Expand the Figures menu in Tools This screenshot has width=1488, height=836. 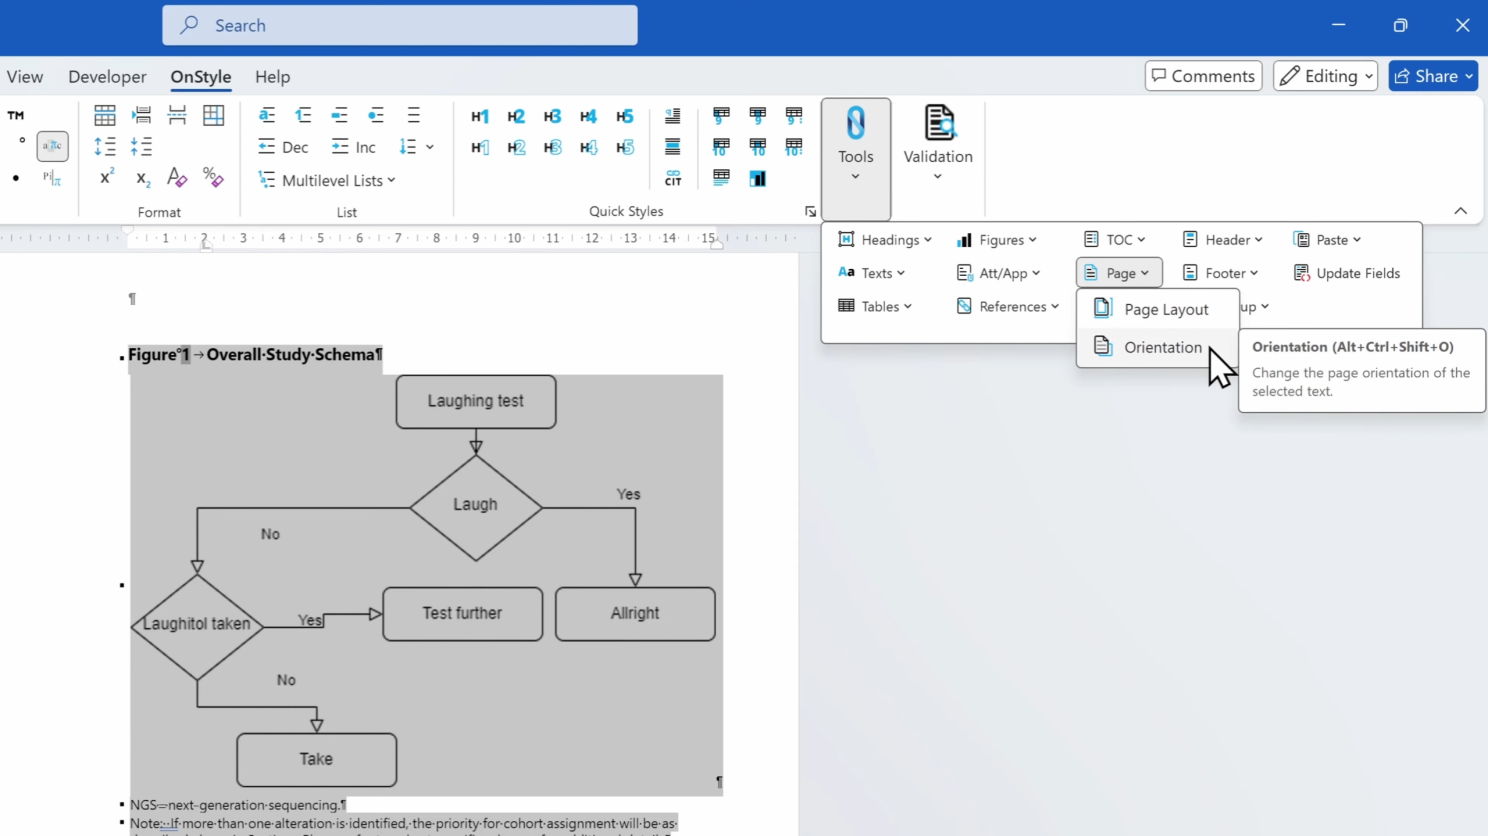pos(997,240)
